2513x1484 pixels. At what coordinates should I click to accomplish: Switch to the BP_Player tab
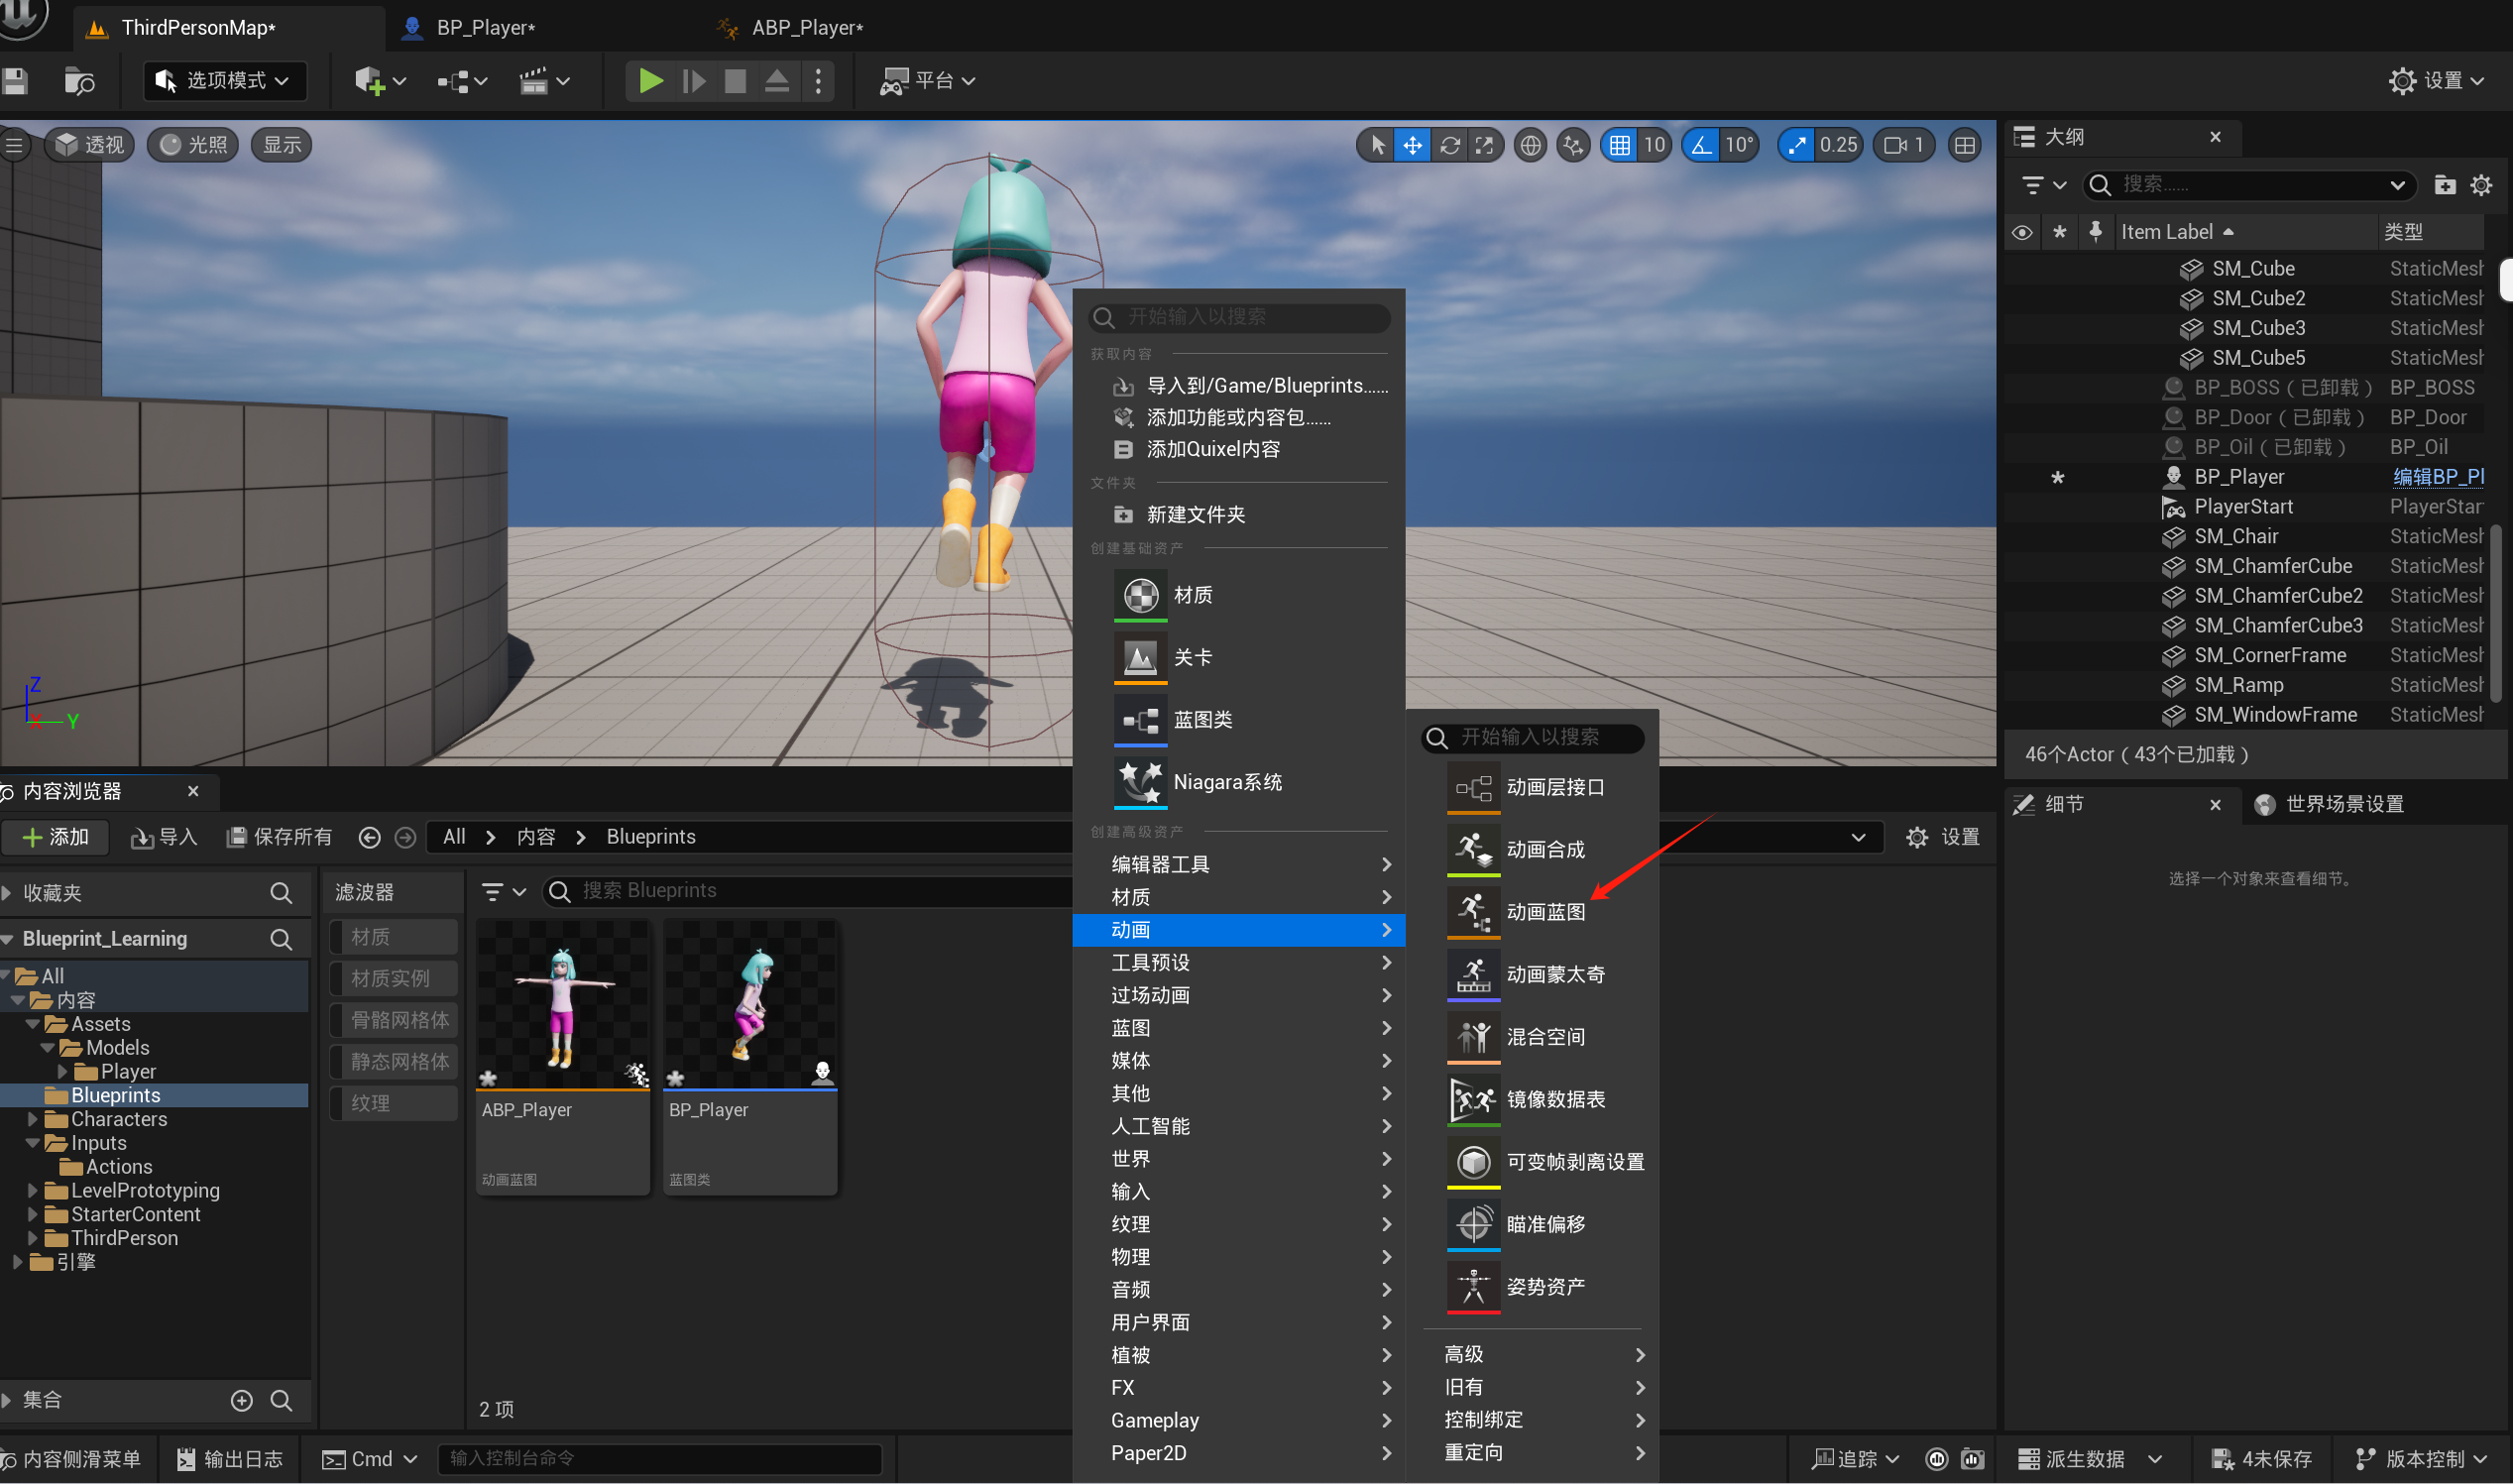tap(485, 27)
